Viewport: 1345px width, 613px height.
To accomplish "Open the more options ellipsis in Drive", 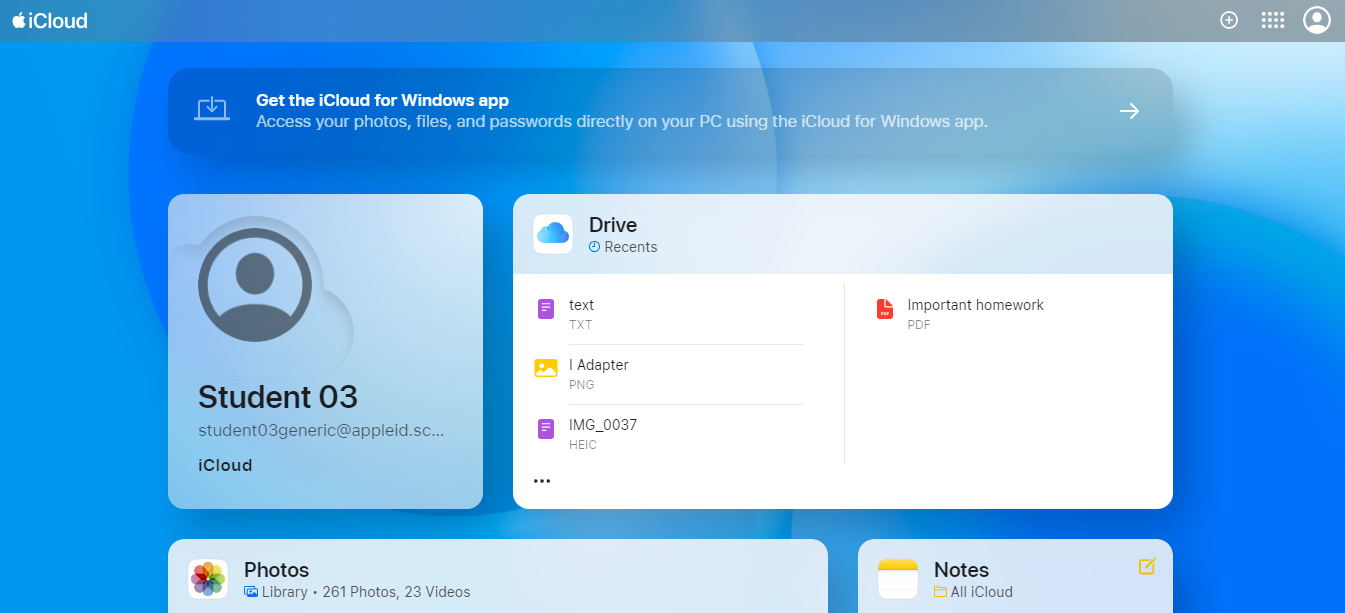I will [x=542, y=481].
